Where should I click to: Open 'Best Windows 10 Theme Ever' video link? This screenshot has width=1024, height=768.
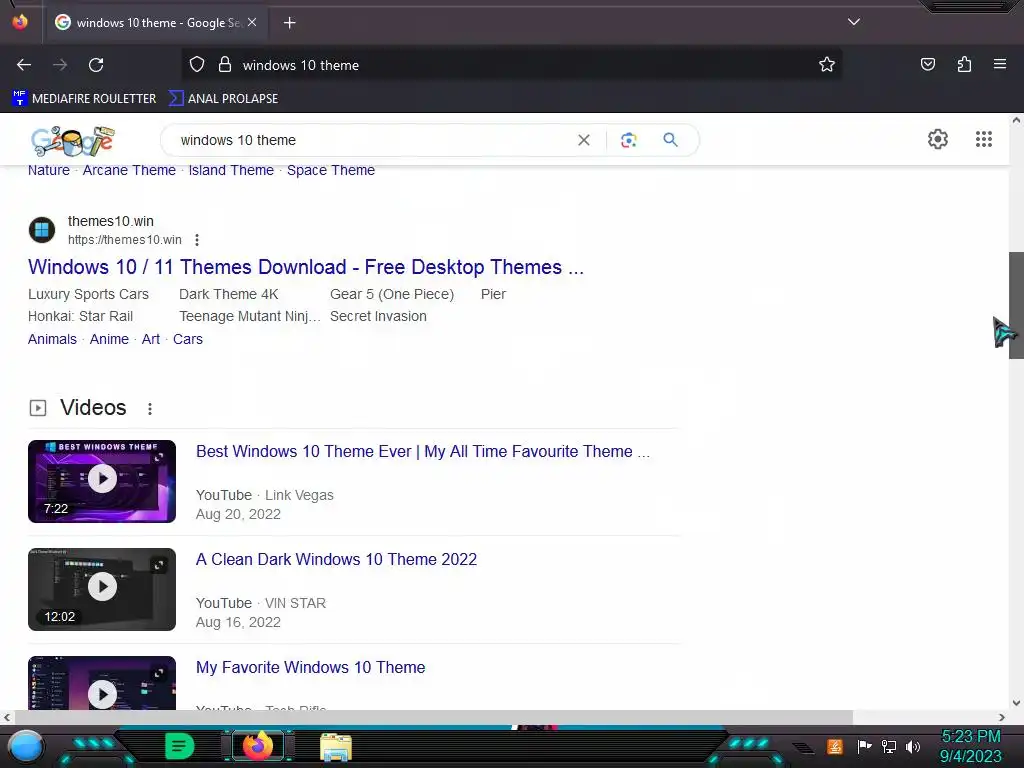(423, 451)
